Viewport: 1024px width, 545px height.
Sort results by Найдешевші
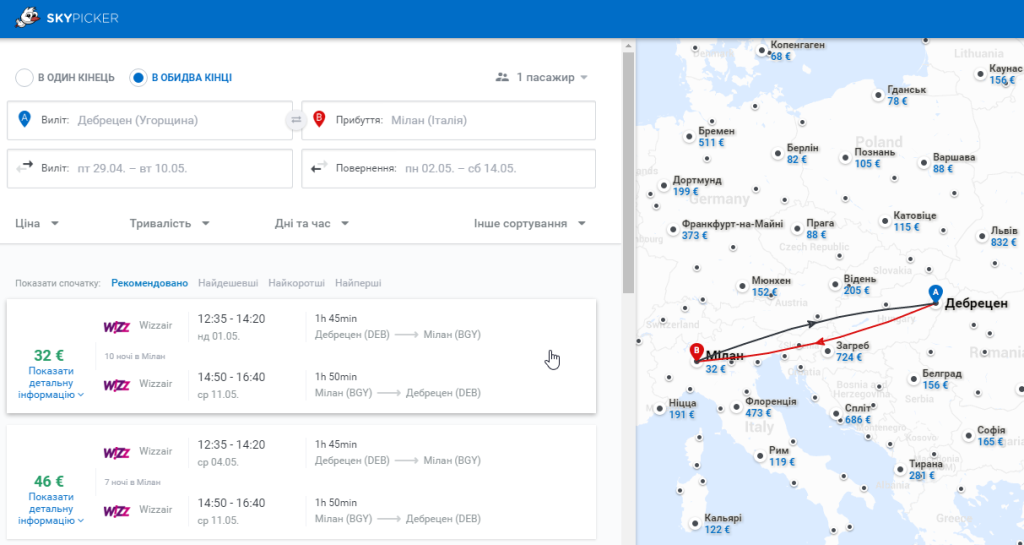point(228,283)
